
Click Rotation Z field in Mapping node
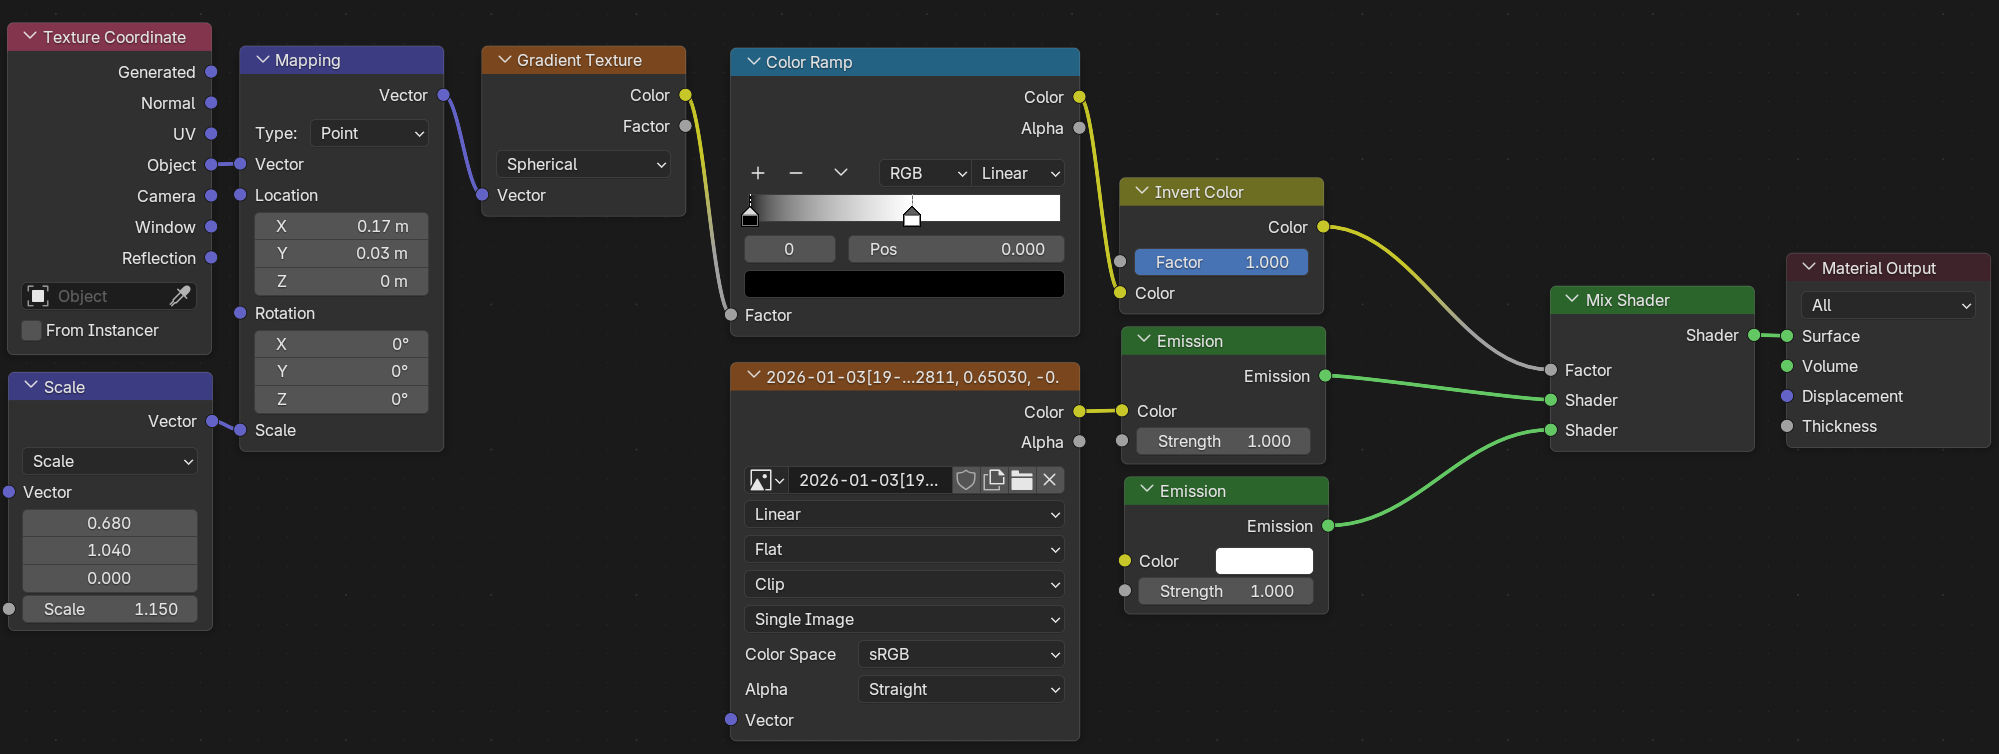341,399
